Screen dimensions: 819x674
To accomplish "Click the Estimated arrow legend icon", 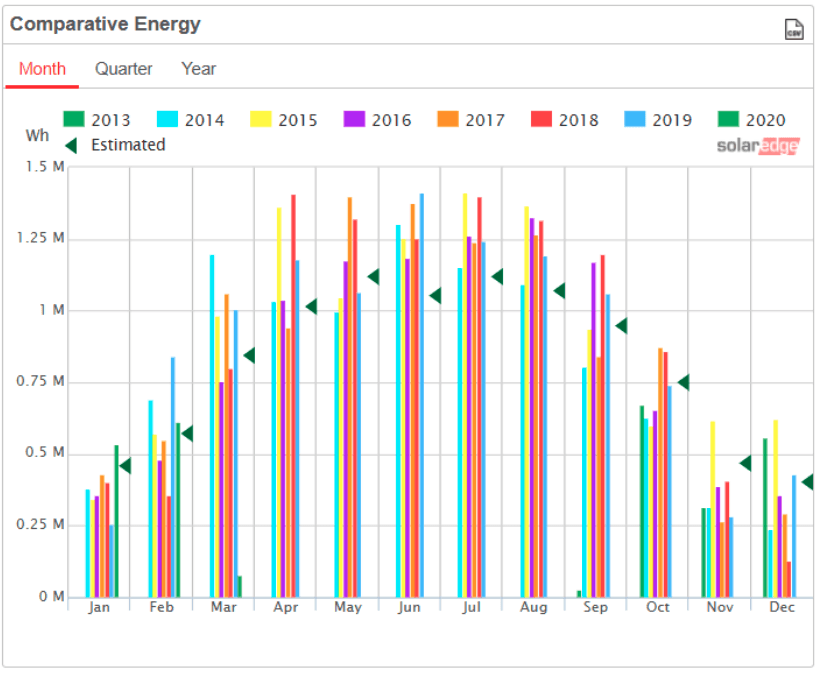I will pos(71,144).
